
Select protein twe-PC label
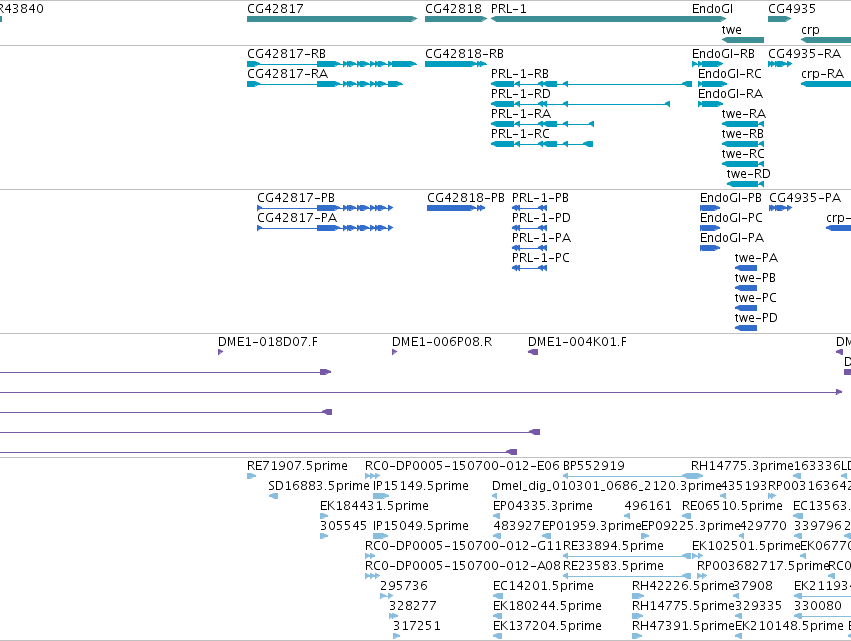click(755, 299)
